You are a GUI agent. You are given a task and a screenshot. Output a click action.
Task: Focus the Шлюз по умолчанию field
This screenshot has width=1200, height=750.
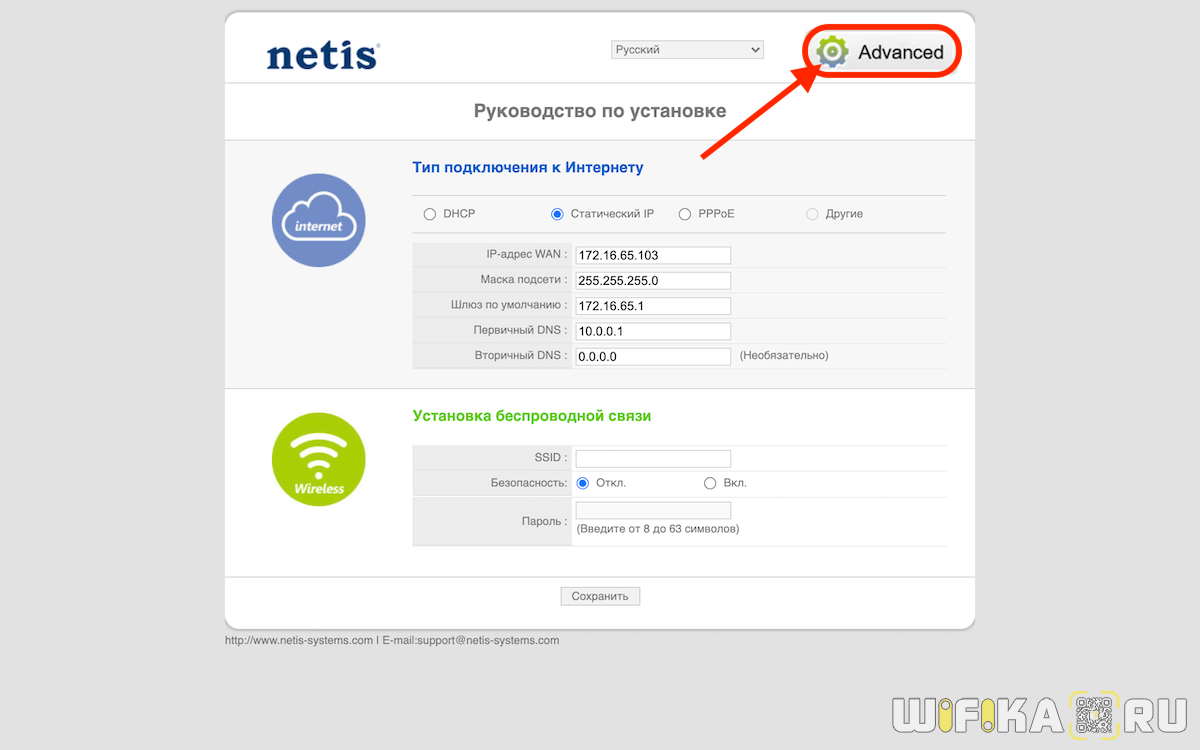click(653, 306)
